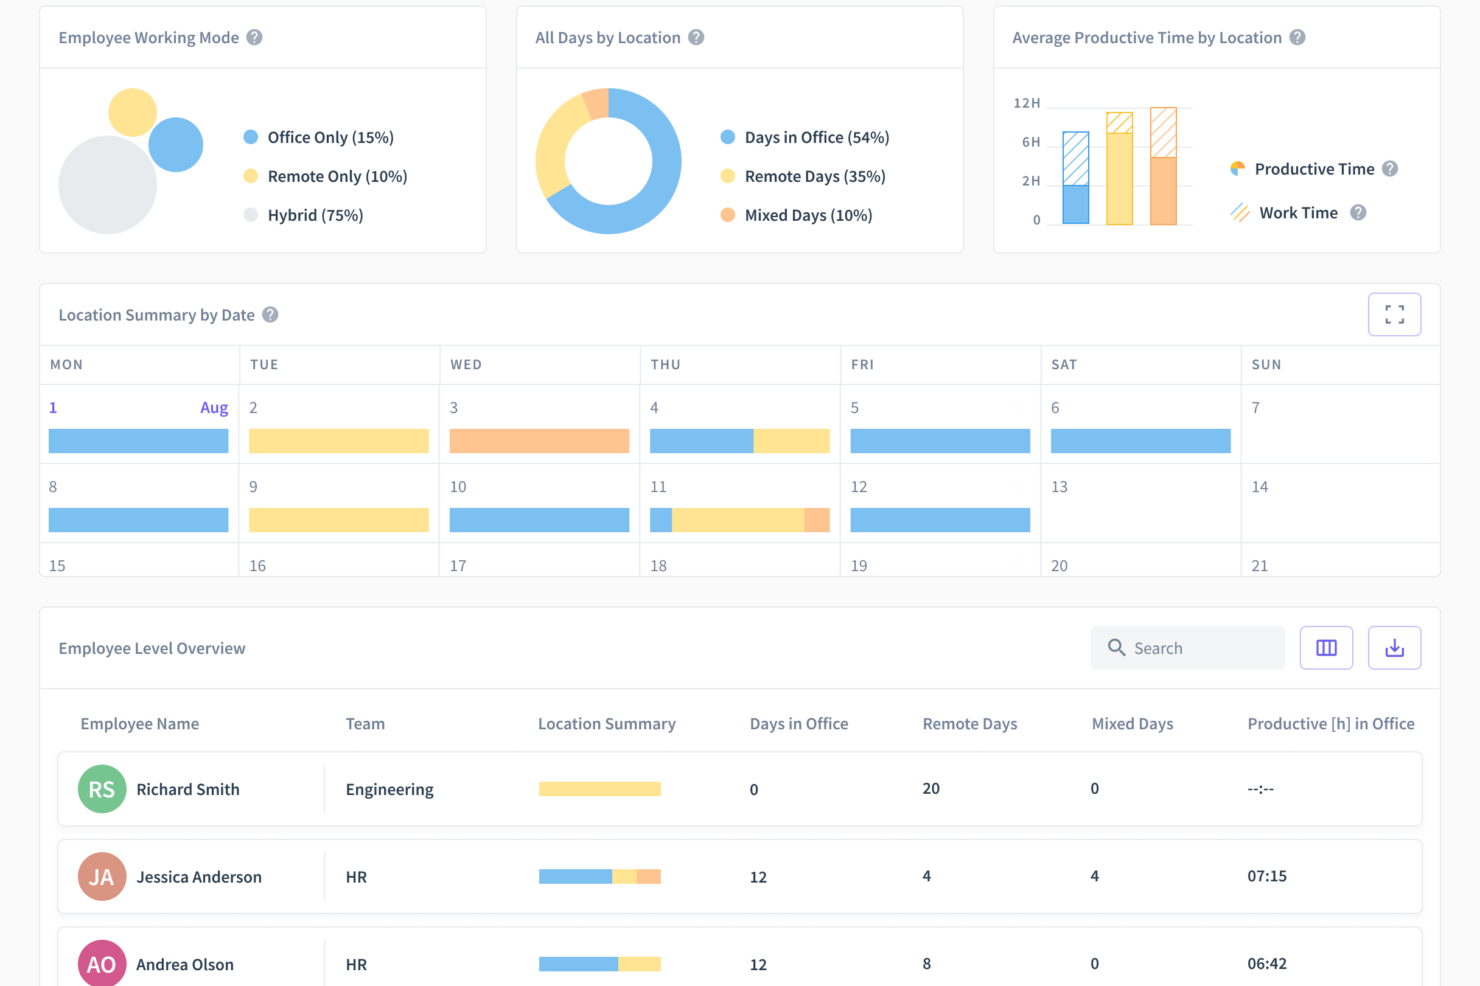1480x986 pixels.
Task: Click the help icon beside Work Time legend
Action: tap(1357, 212)
